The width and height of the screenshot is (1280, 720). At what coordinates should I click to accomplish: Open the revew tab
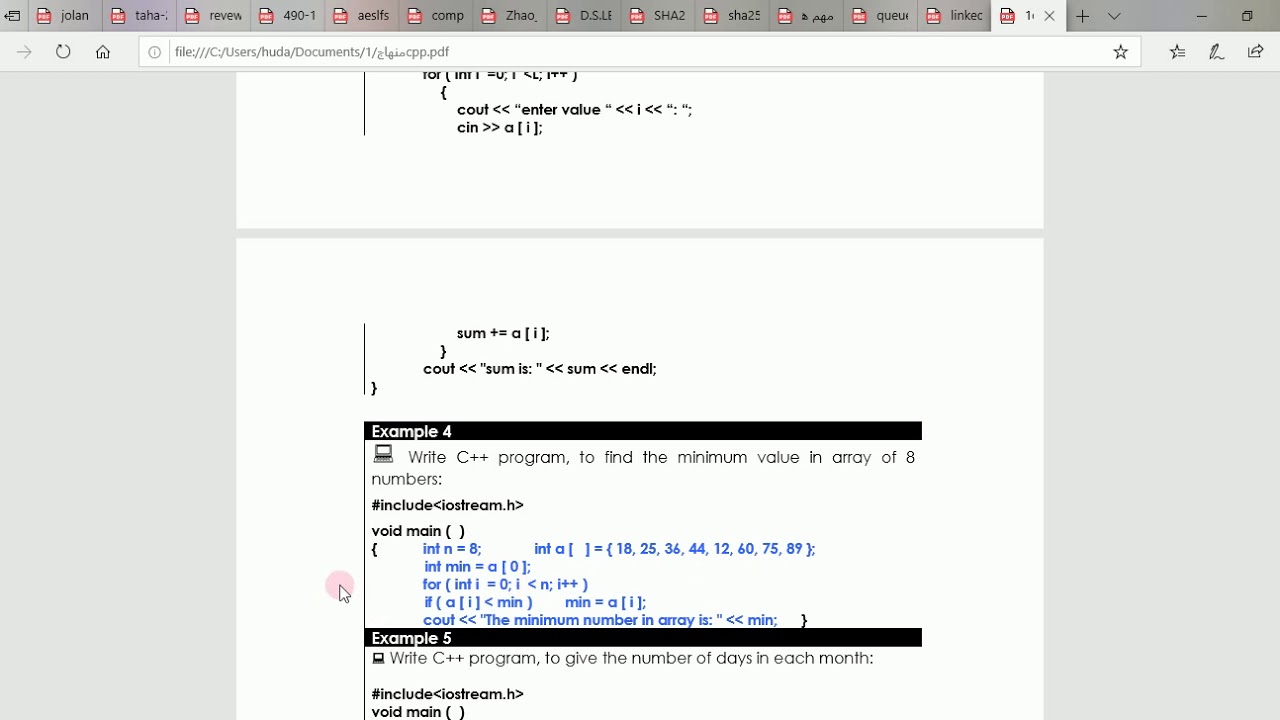[x=214, y=16]
